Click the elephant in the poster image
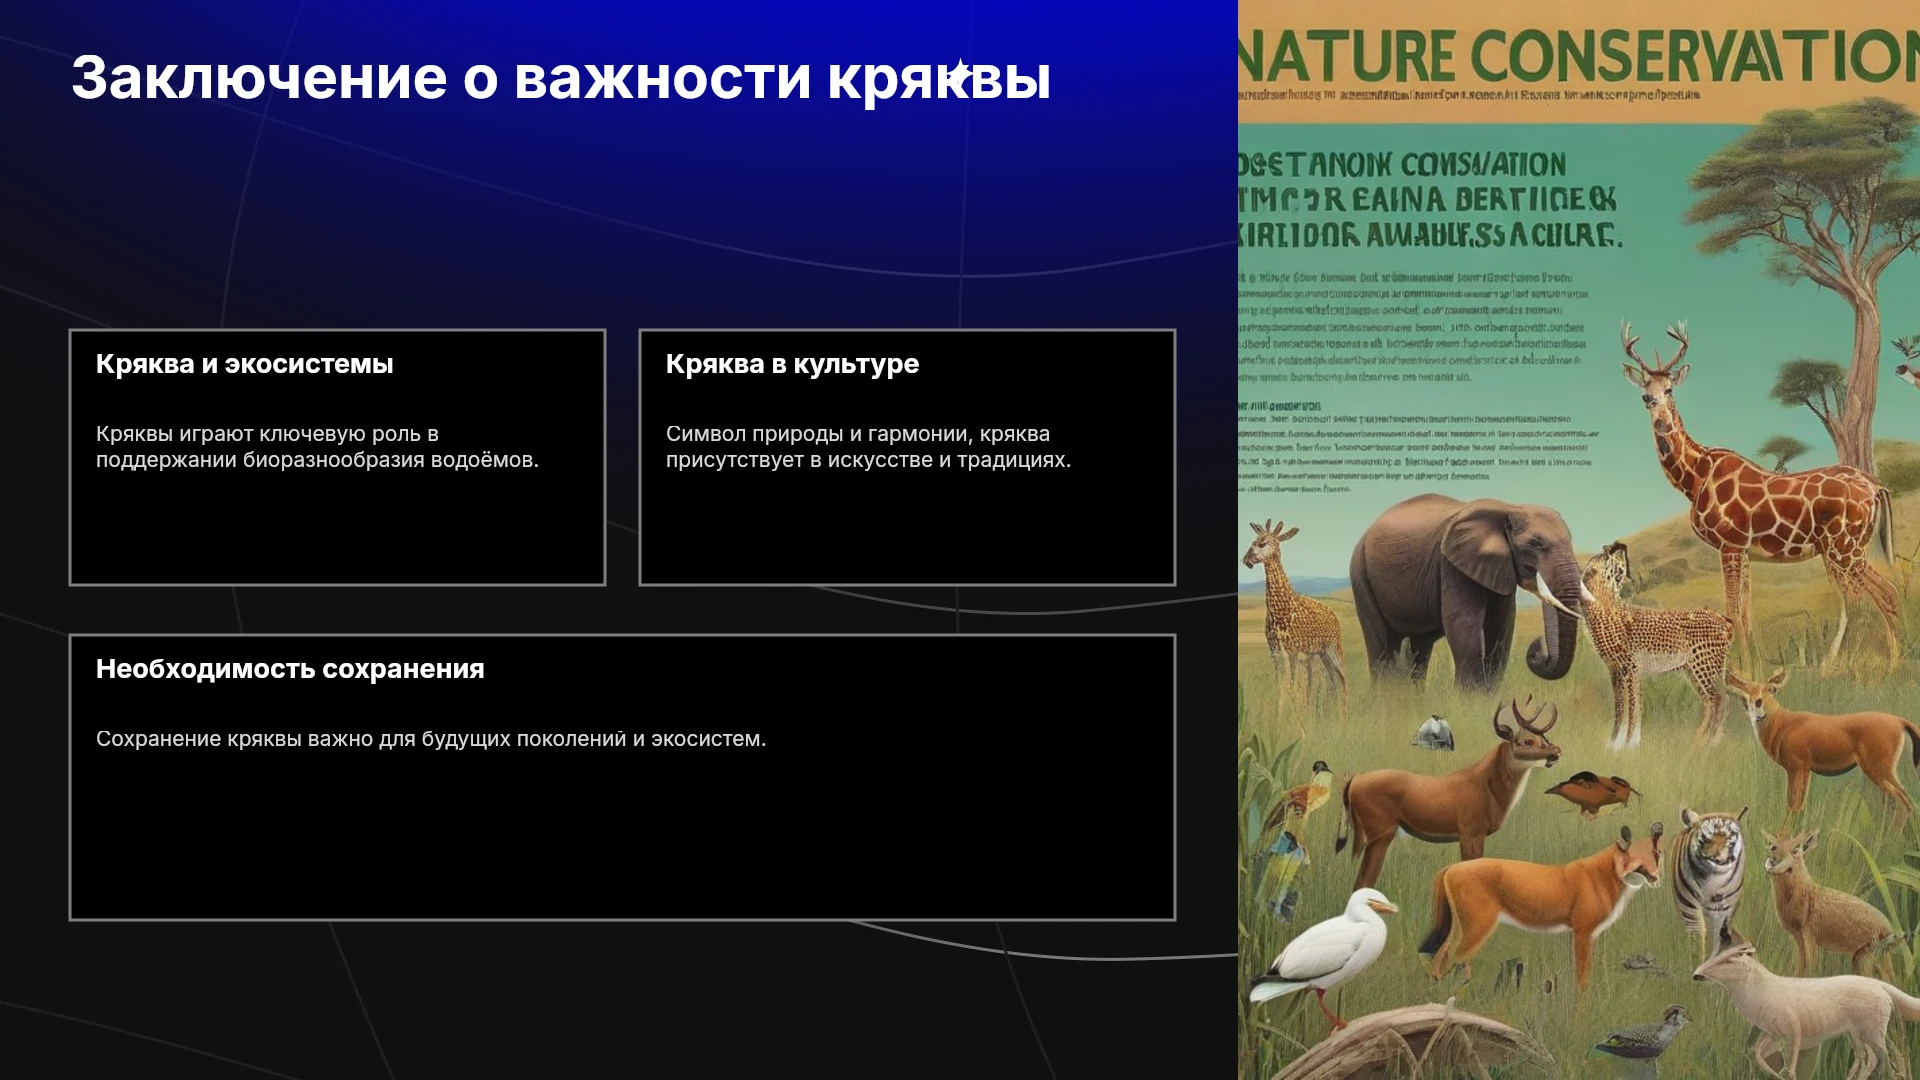Screen dimensions: 1920x1080 (x=1465, y=590)
